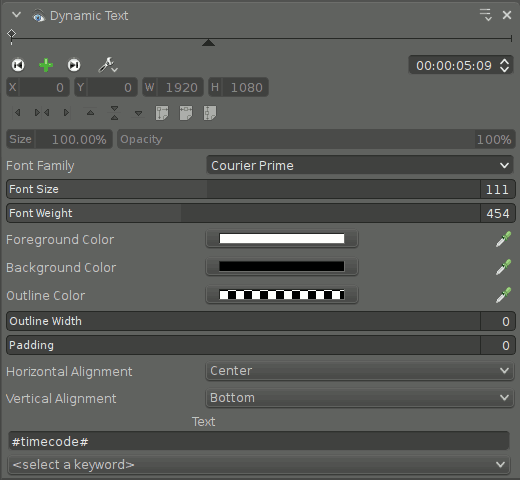The image size is (520, 480).
Task: Pick outline color with eyedropper
Action: 503,295
